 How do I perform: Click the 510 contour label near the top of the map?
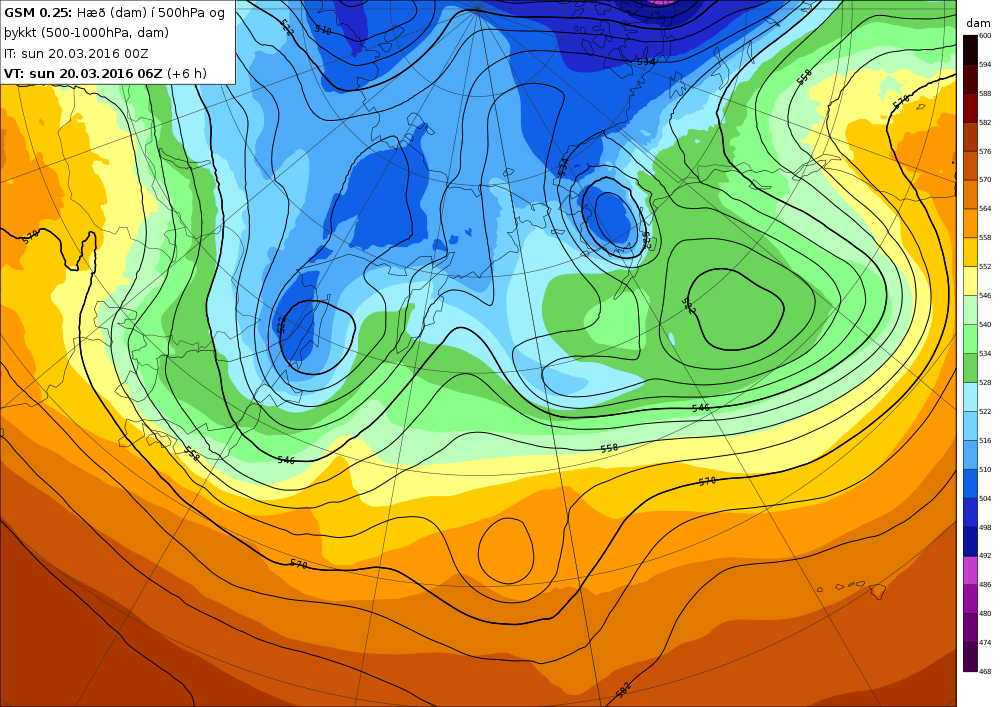tap(323, 30)
